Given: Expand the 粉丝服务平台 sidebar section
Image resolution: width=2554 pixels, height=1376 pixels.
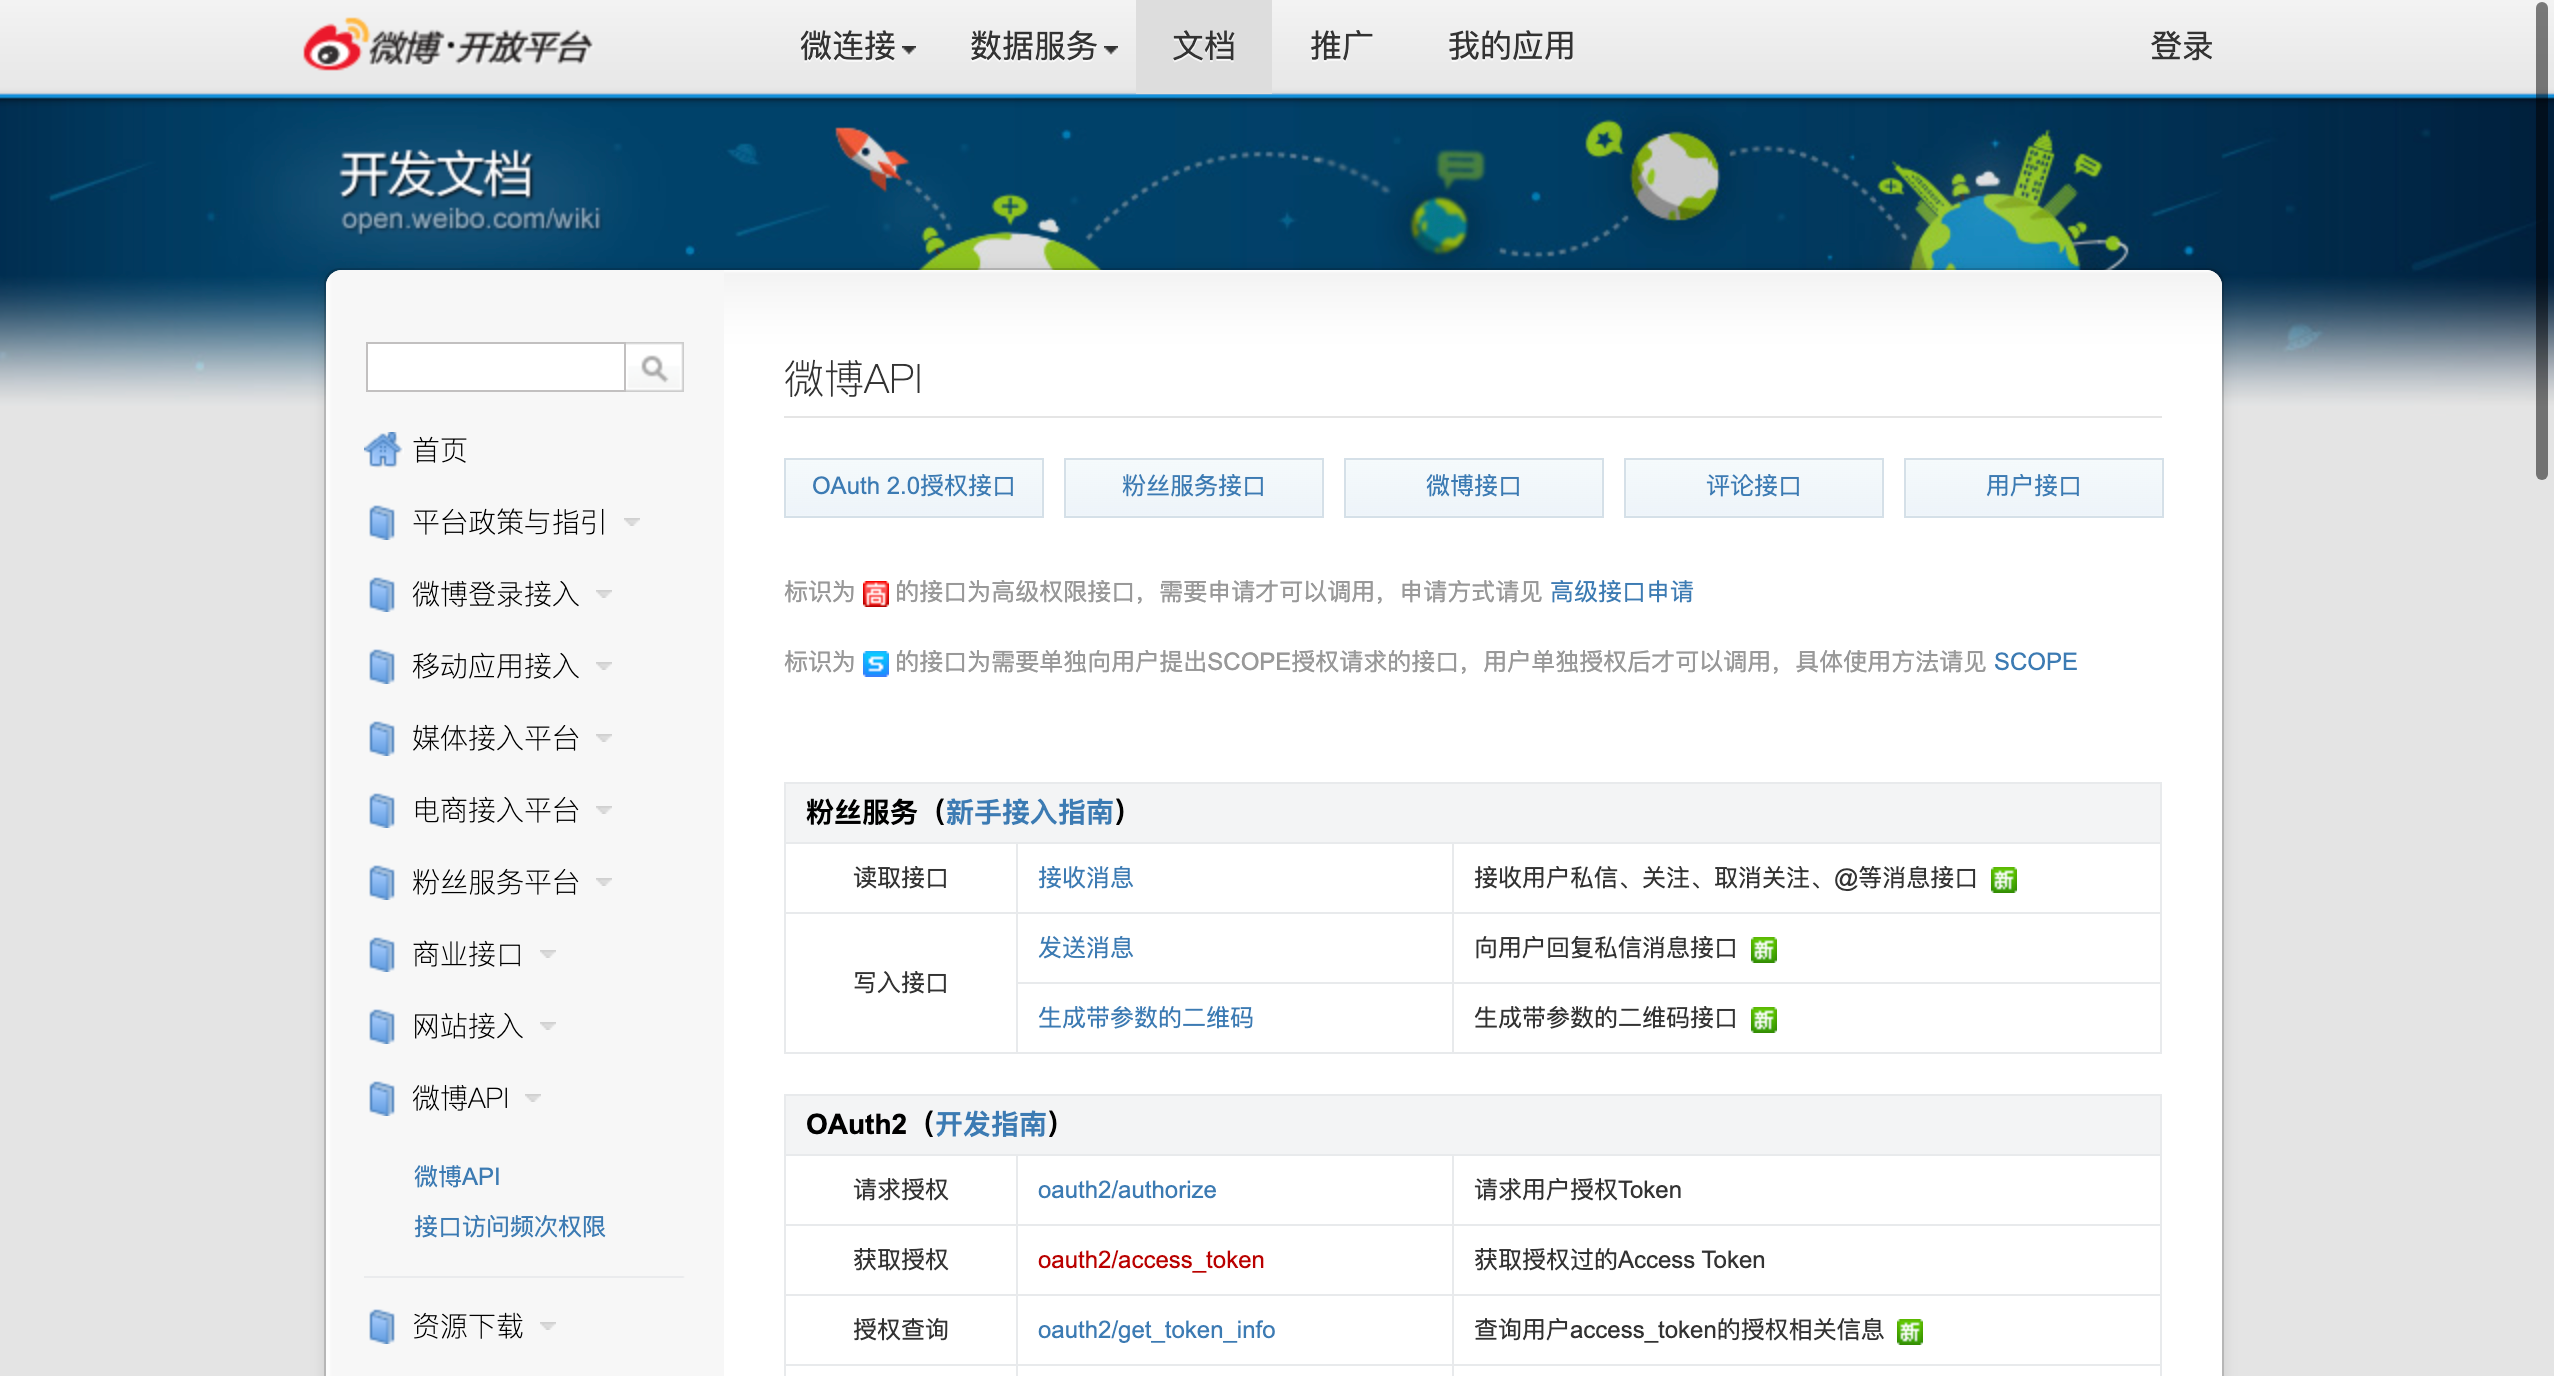Looking at the screenshot, I should pyautogui.click(x=604, y=882).
